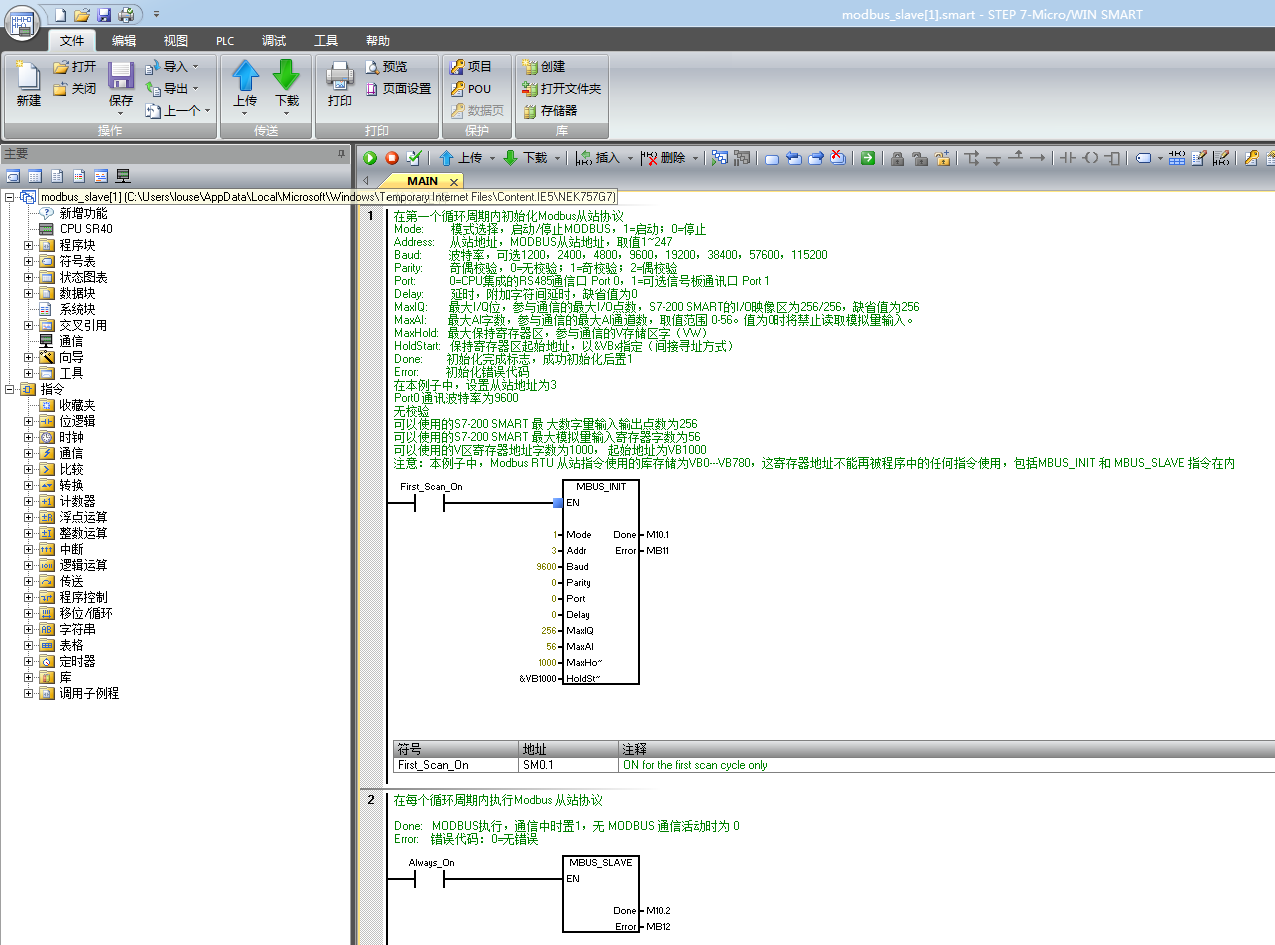Viewport: 1275px width, 945px height.
Task: Collapse the 指令 instruction tree root
Action: click(x=10, y=389)
